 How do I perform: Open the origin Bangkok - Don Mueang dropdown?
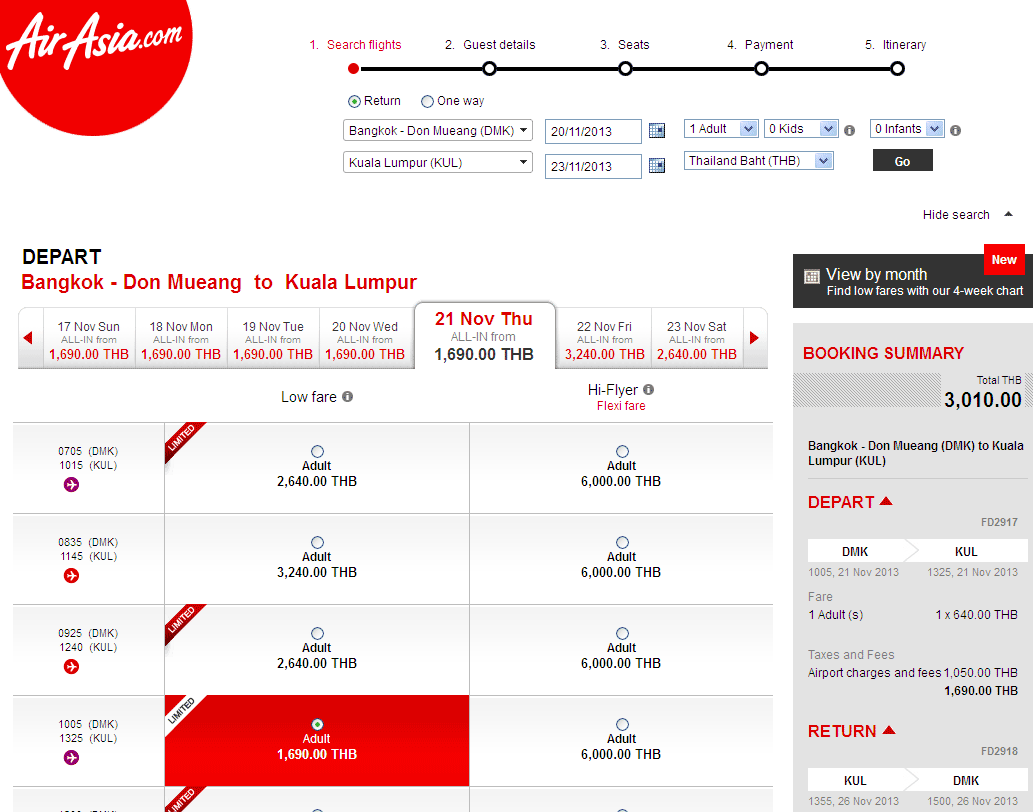[x=437, y=130]
